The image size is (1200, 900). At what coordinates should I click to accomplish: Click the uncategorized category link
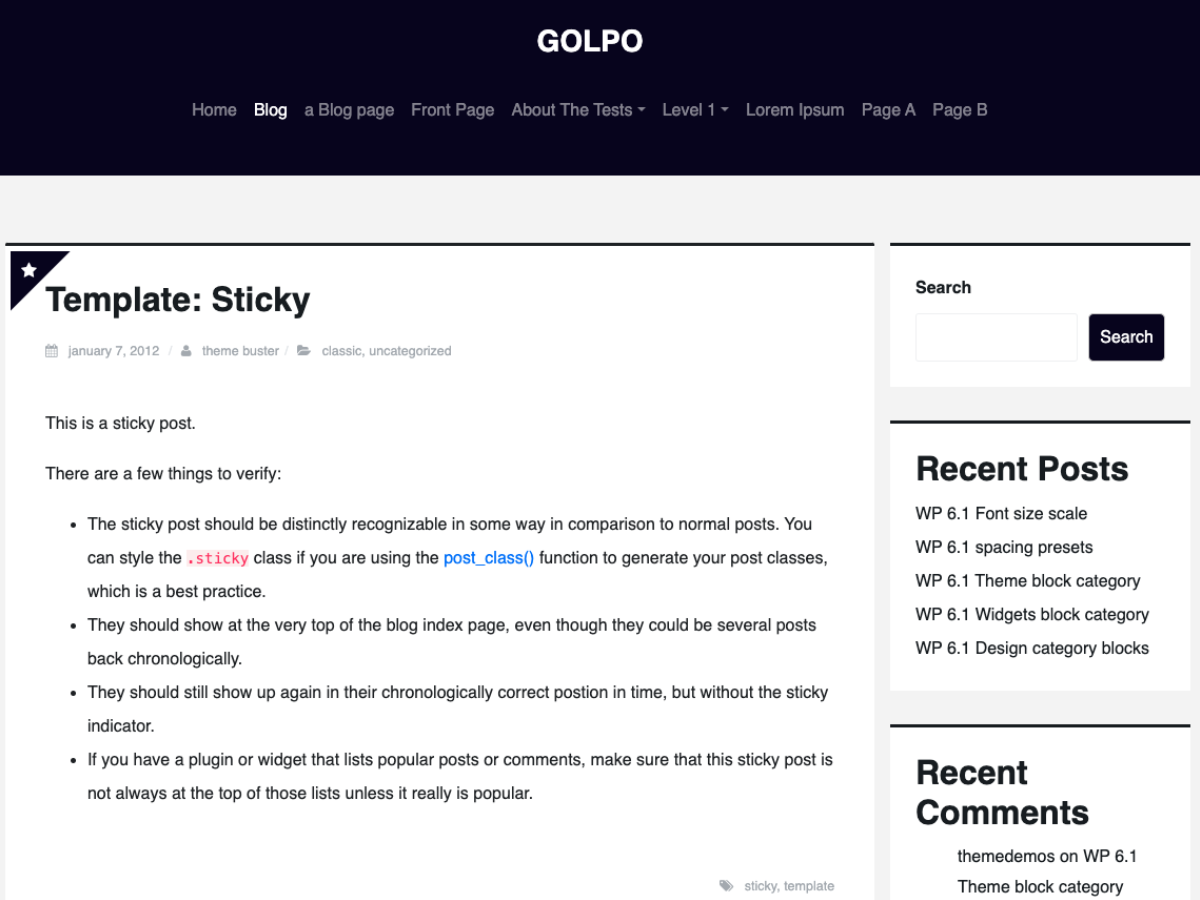[x=410, y=350]
